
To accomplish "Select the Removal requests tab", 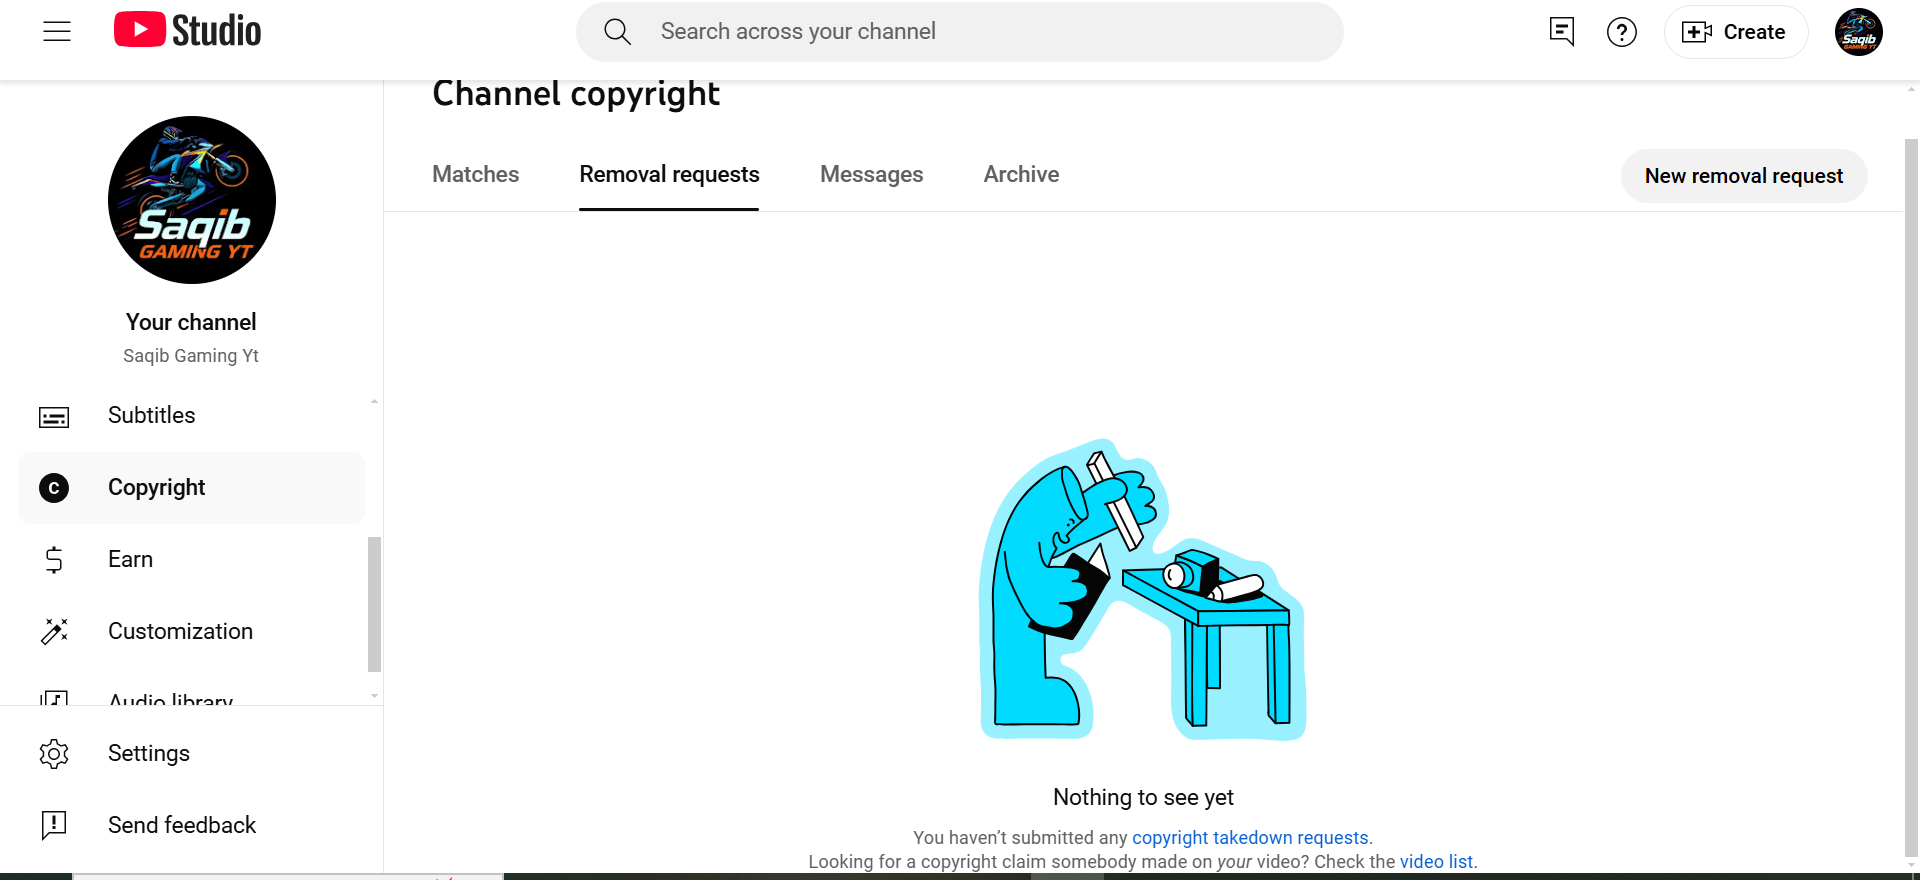I will [669, 175].
